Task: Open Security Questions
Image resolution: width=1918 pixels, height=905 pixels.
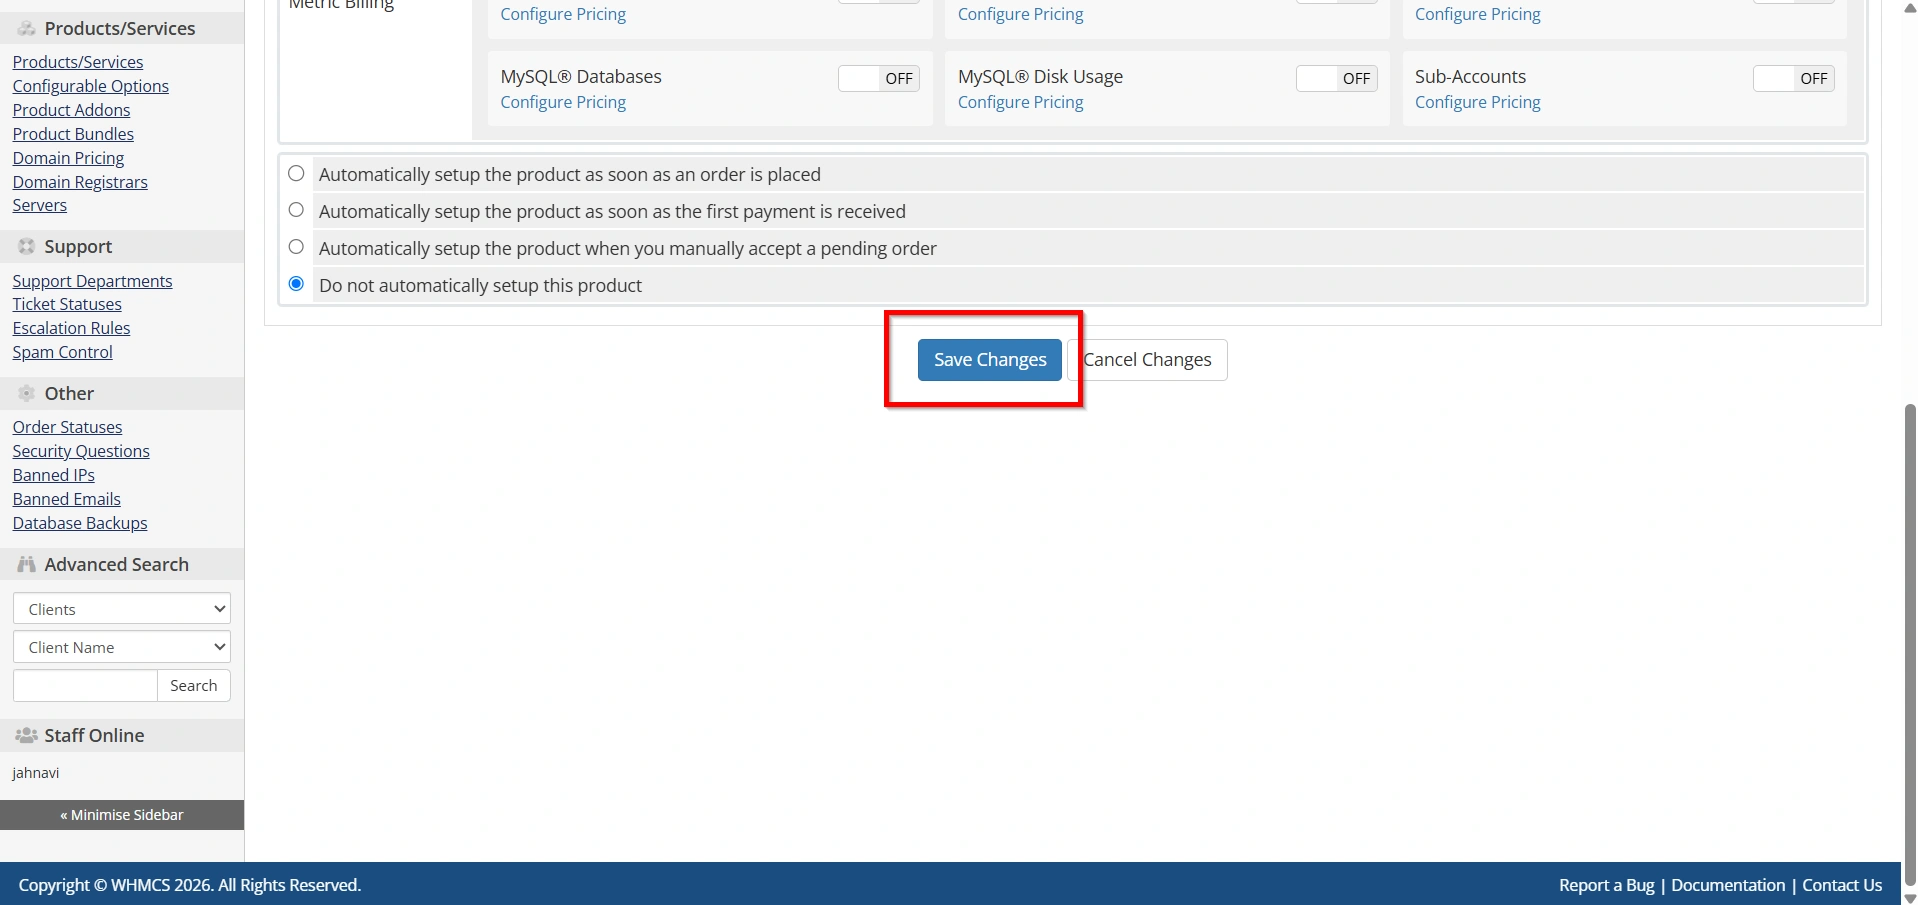Action: point(81,451)
